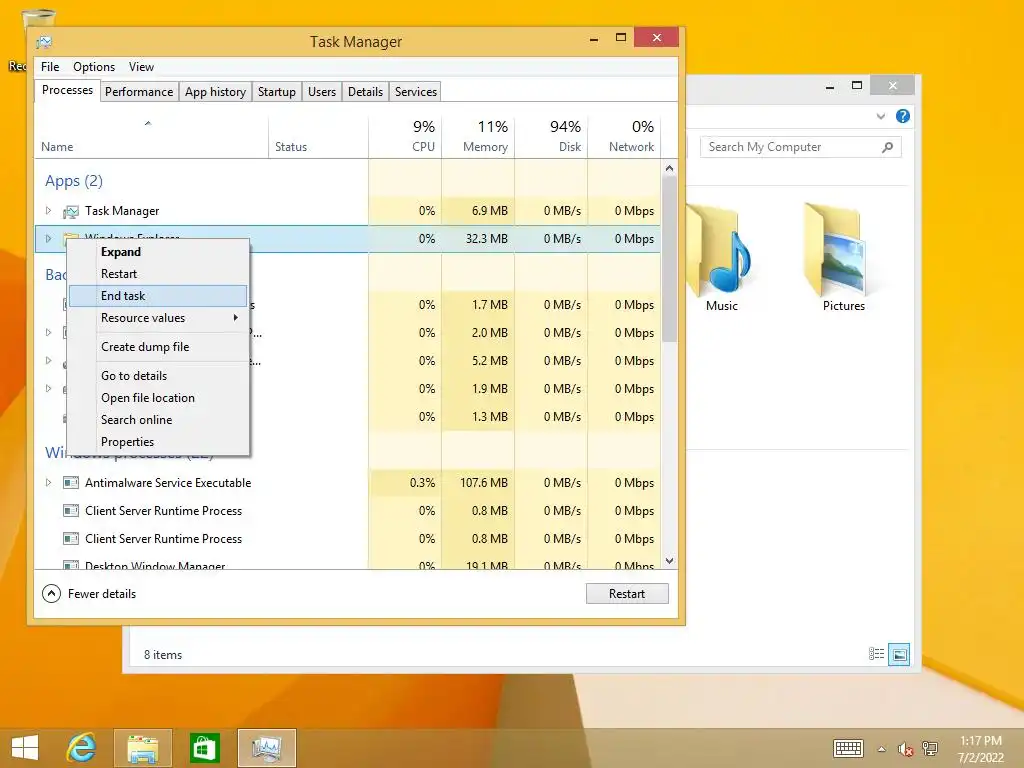Switch to the App history tab
Screen dimensions: 1024x768
point(216,92)
